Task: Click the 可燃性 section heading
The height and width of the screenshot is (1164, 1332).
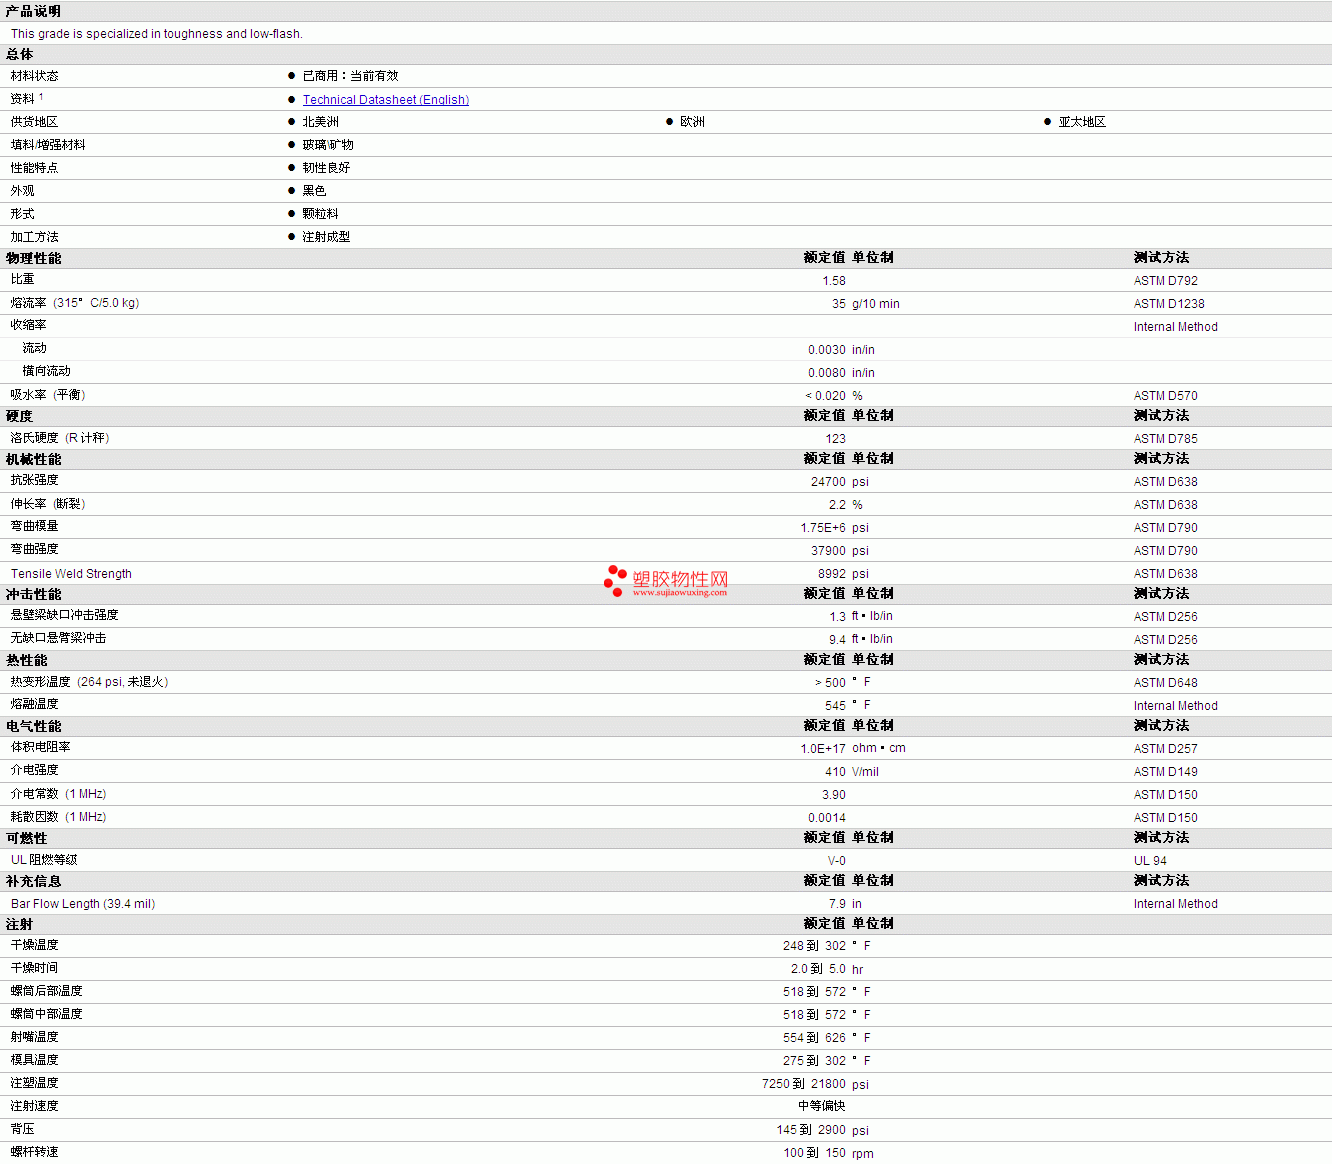Action: click(26, 838)
